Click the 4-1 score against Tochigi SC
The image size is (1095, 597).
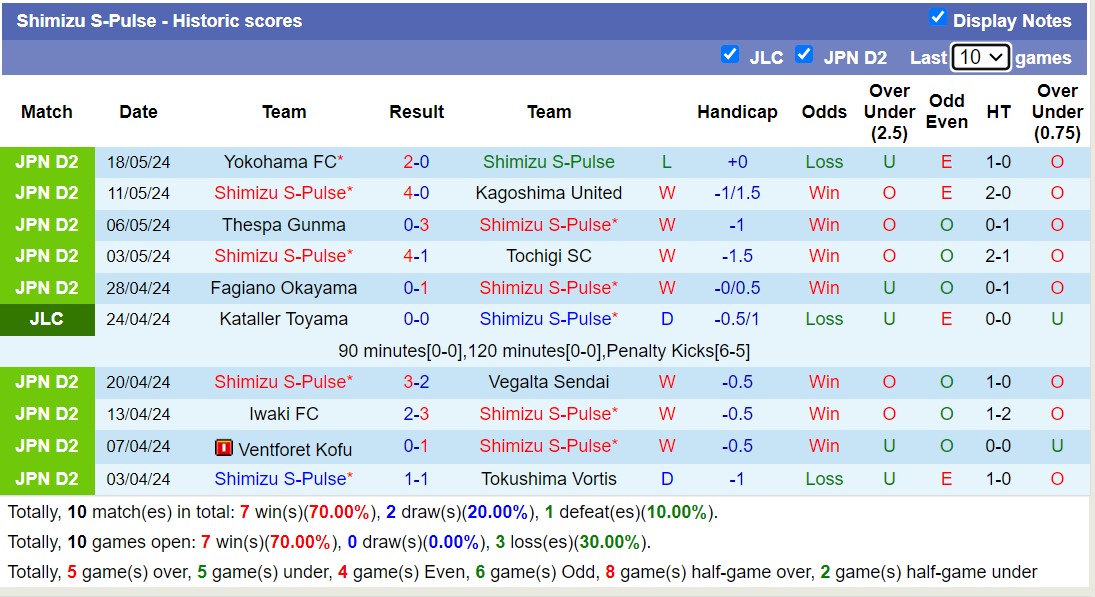point(416,256)
